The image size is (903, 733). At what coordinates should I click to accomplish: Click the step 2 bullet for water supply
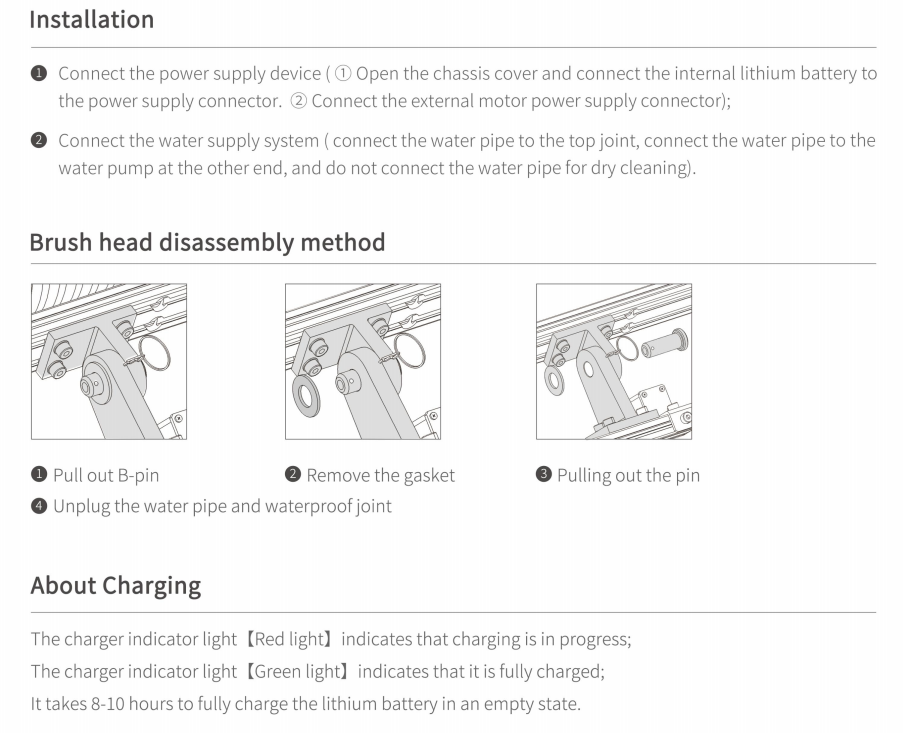[x=39, y=140]
